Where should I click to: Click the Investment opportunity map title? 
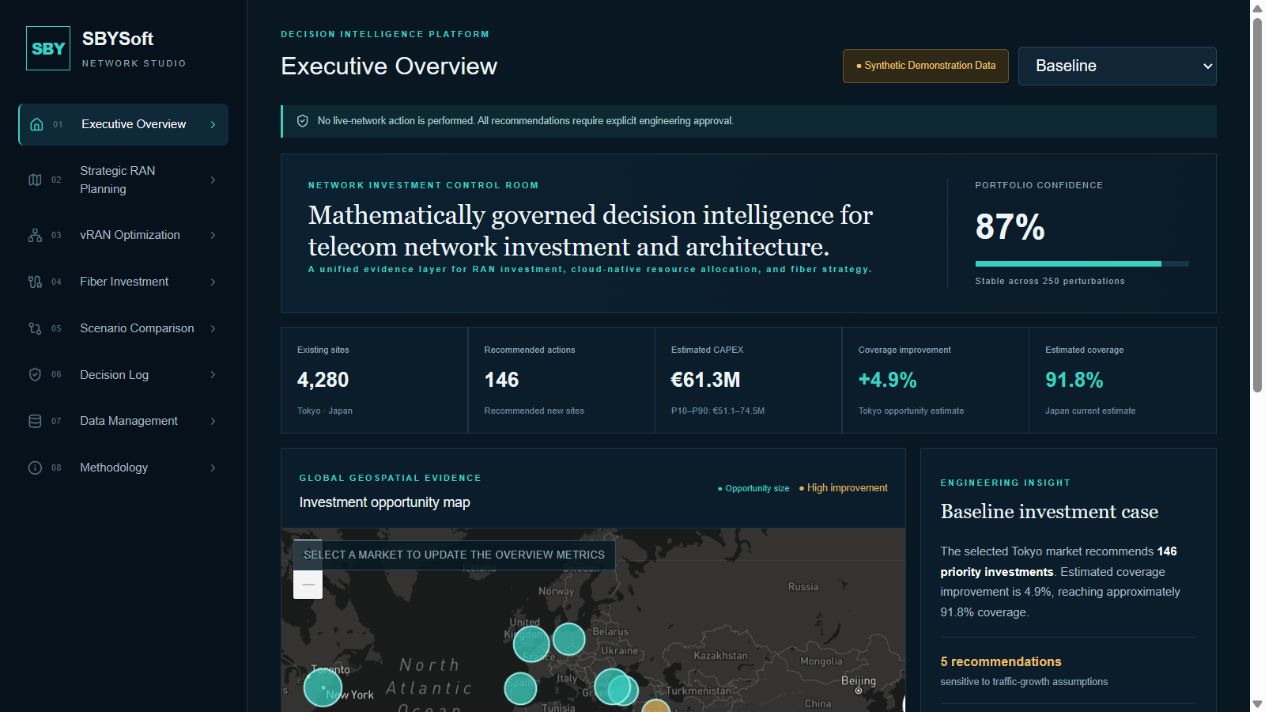384,502
